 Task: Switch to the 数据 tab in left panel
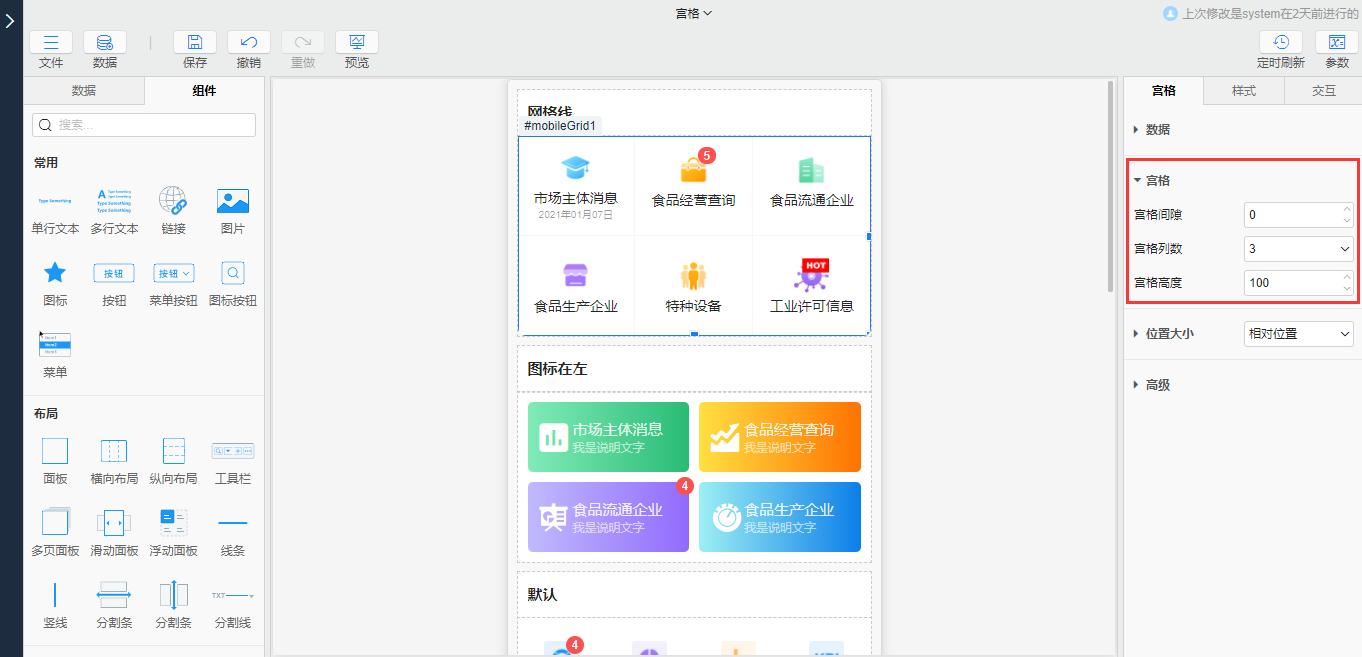84,91
